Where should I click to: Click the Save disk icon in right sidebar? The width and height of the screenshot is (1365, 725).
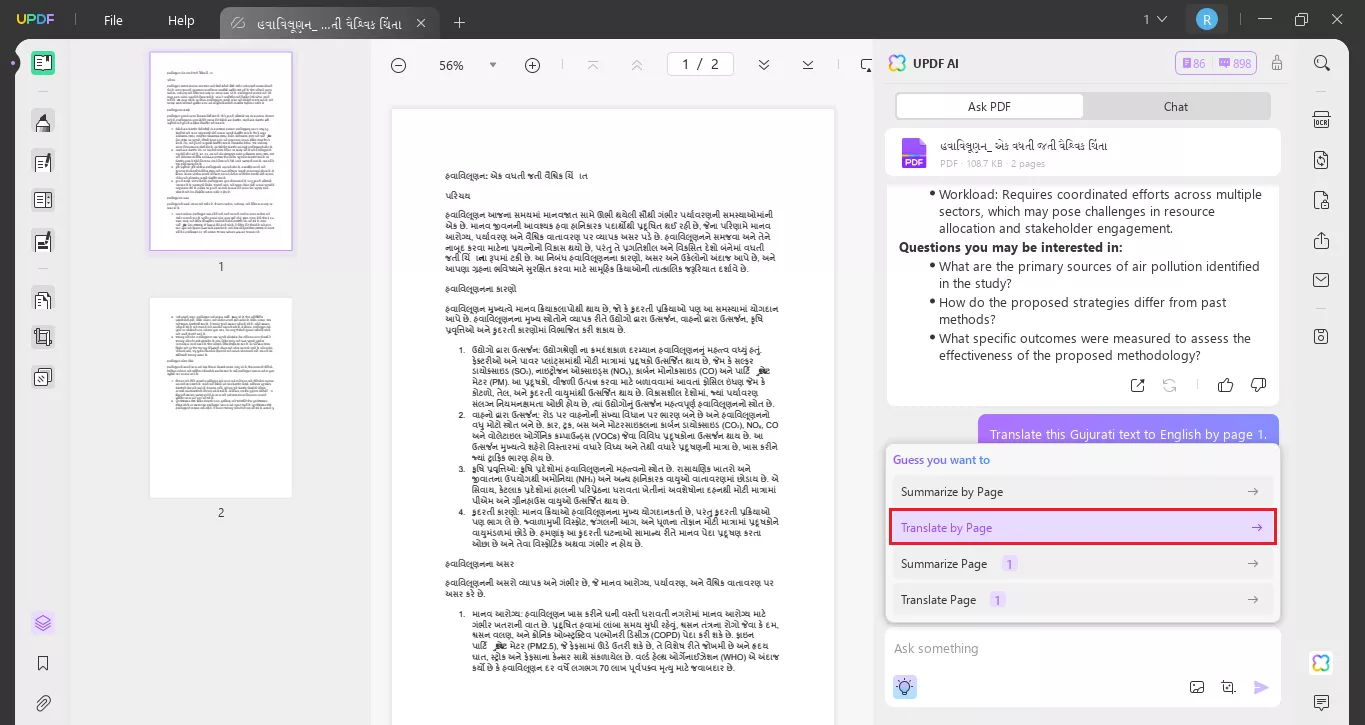click(x=1322, y=336)
